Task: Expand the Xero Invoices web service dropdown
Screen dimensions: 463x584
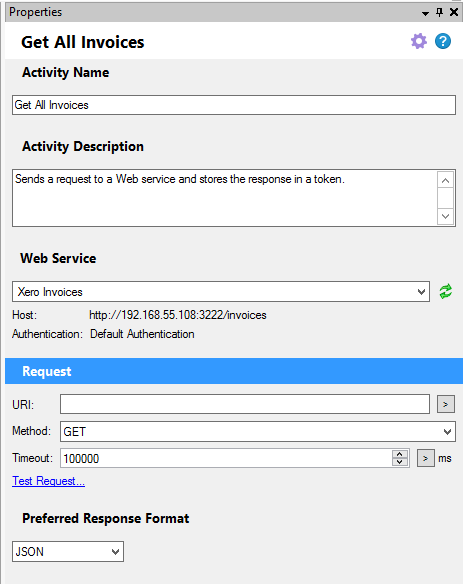Action: [x=421, y=292]
